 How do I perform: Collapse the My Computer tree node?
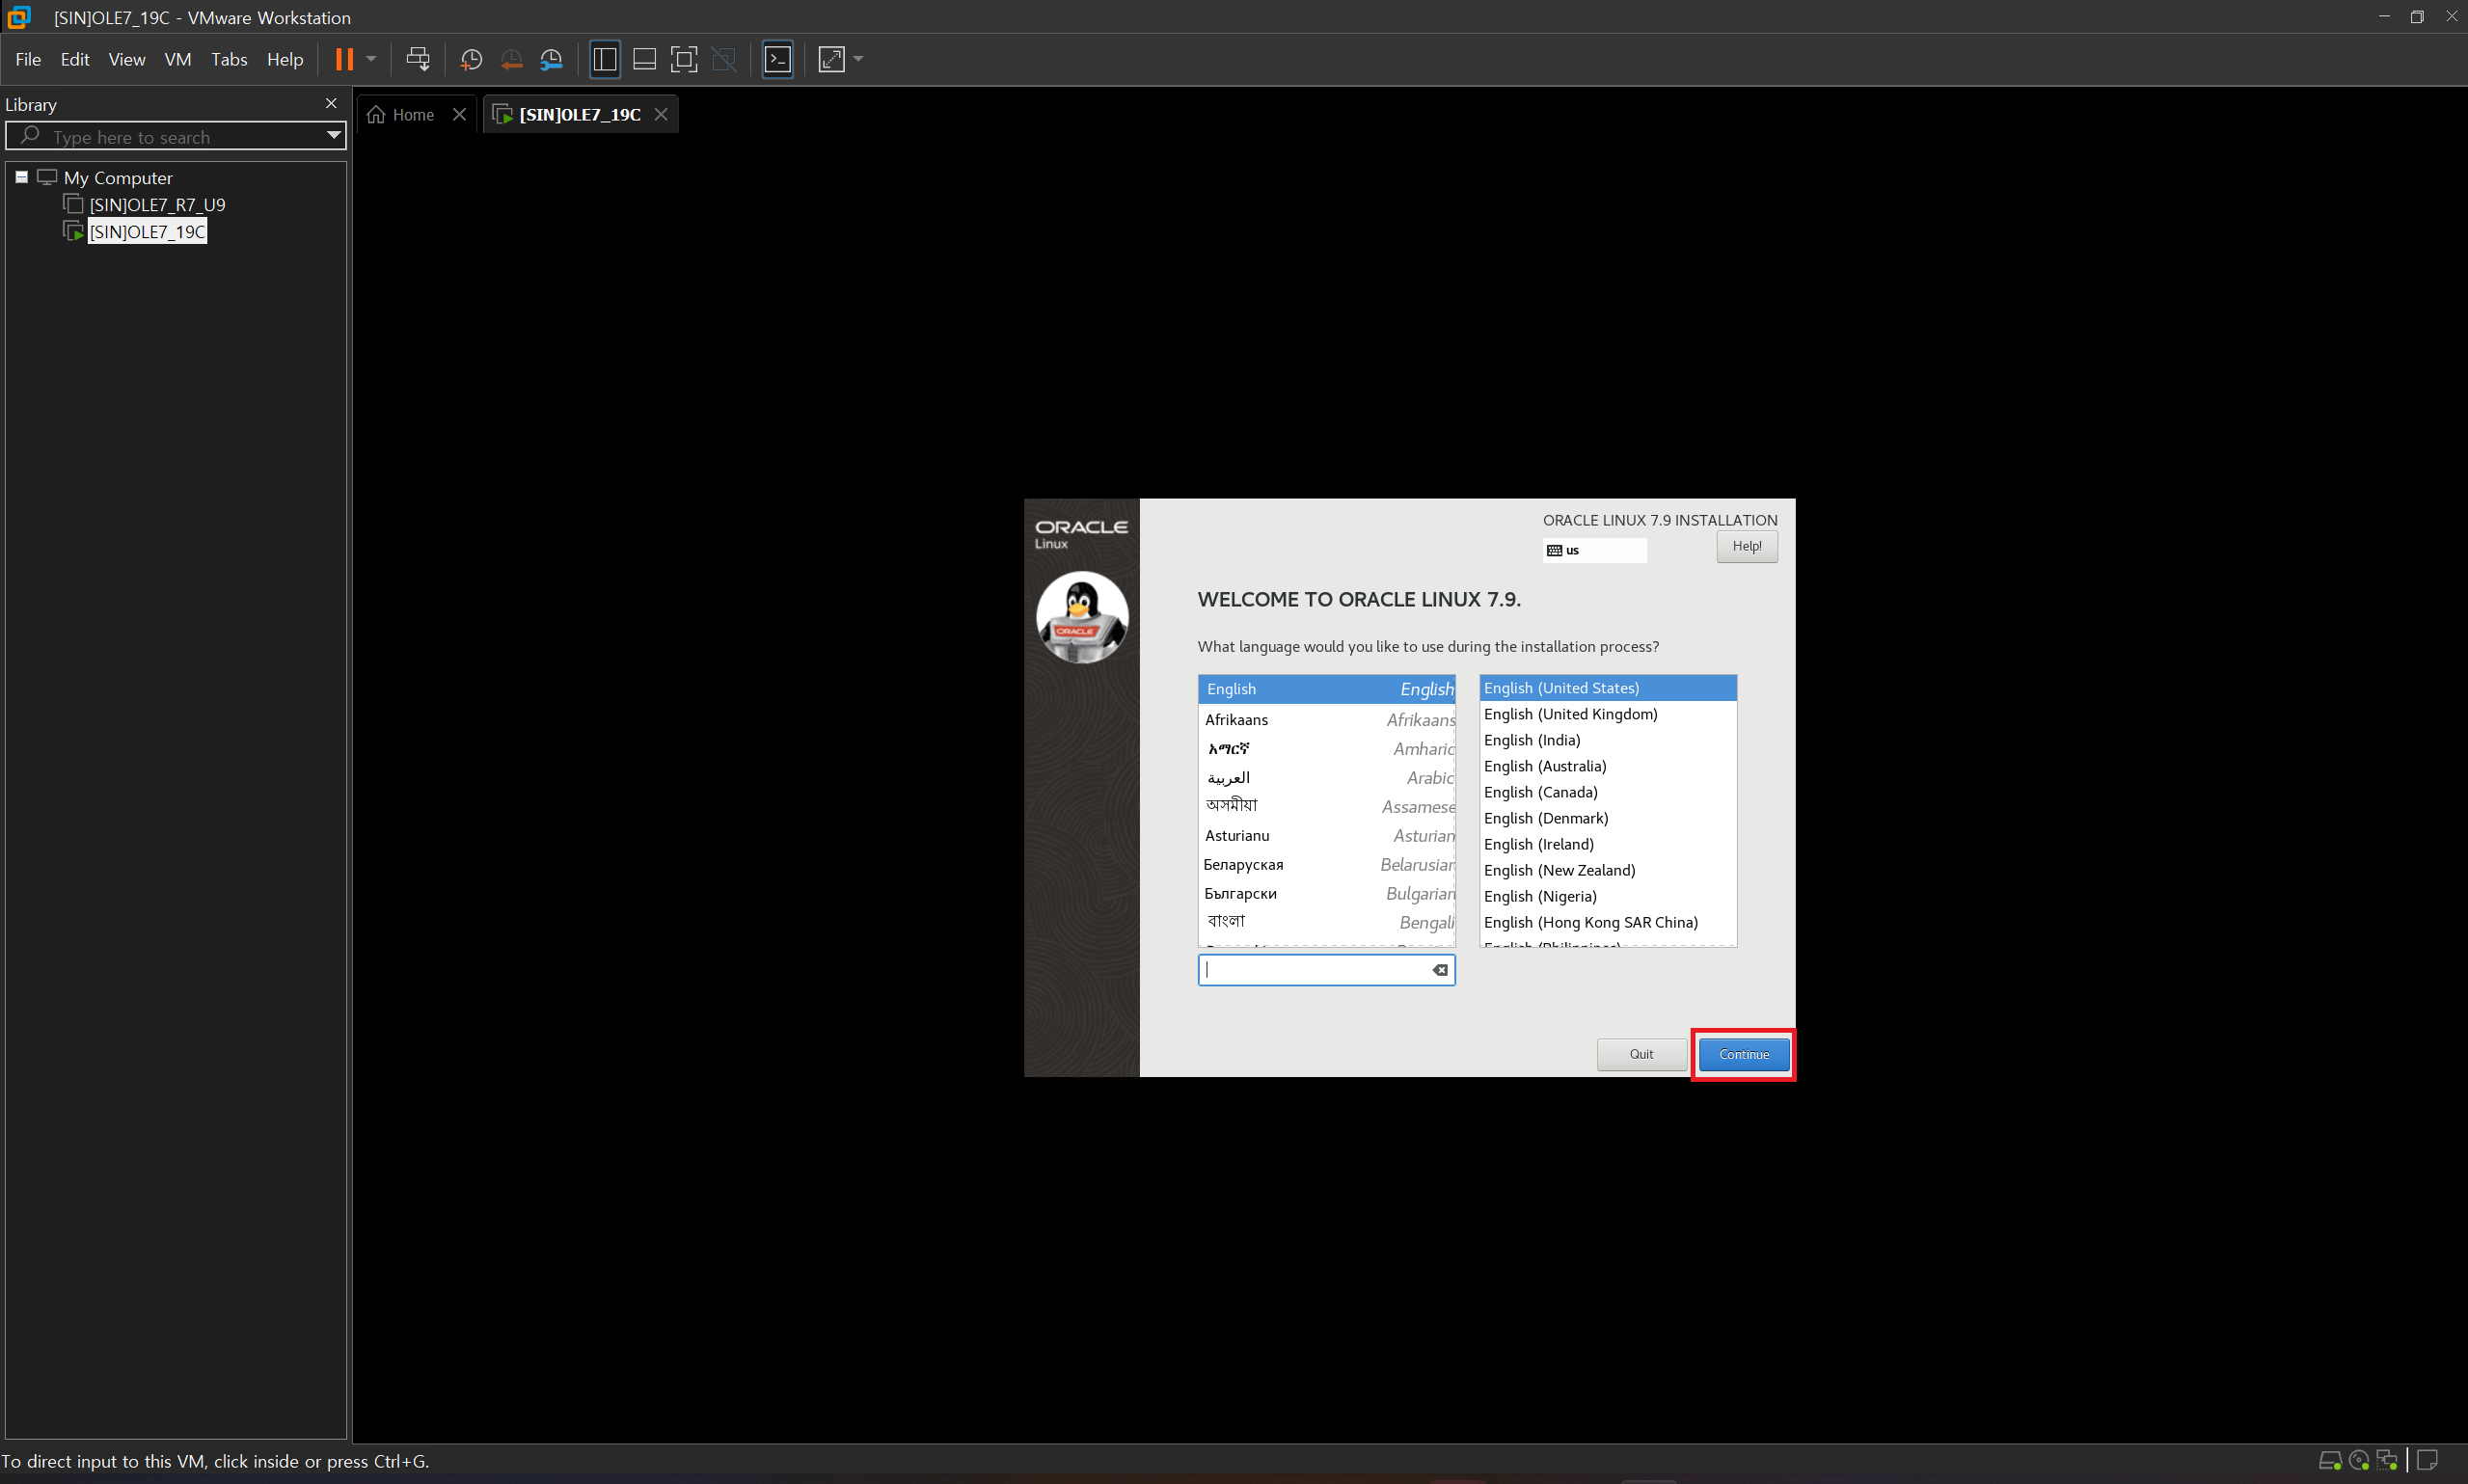21,177
